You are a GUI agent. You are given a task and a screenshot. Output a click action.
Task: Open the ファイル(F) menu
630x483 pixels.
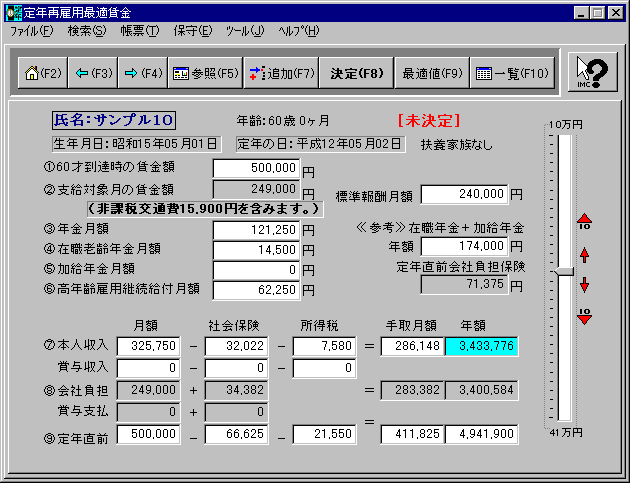(31, 31)
